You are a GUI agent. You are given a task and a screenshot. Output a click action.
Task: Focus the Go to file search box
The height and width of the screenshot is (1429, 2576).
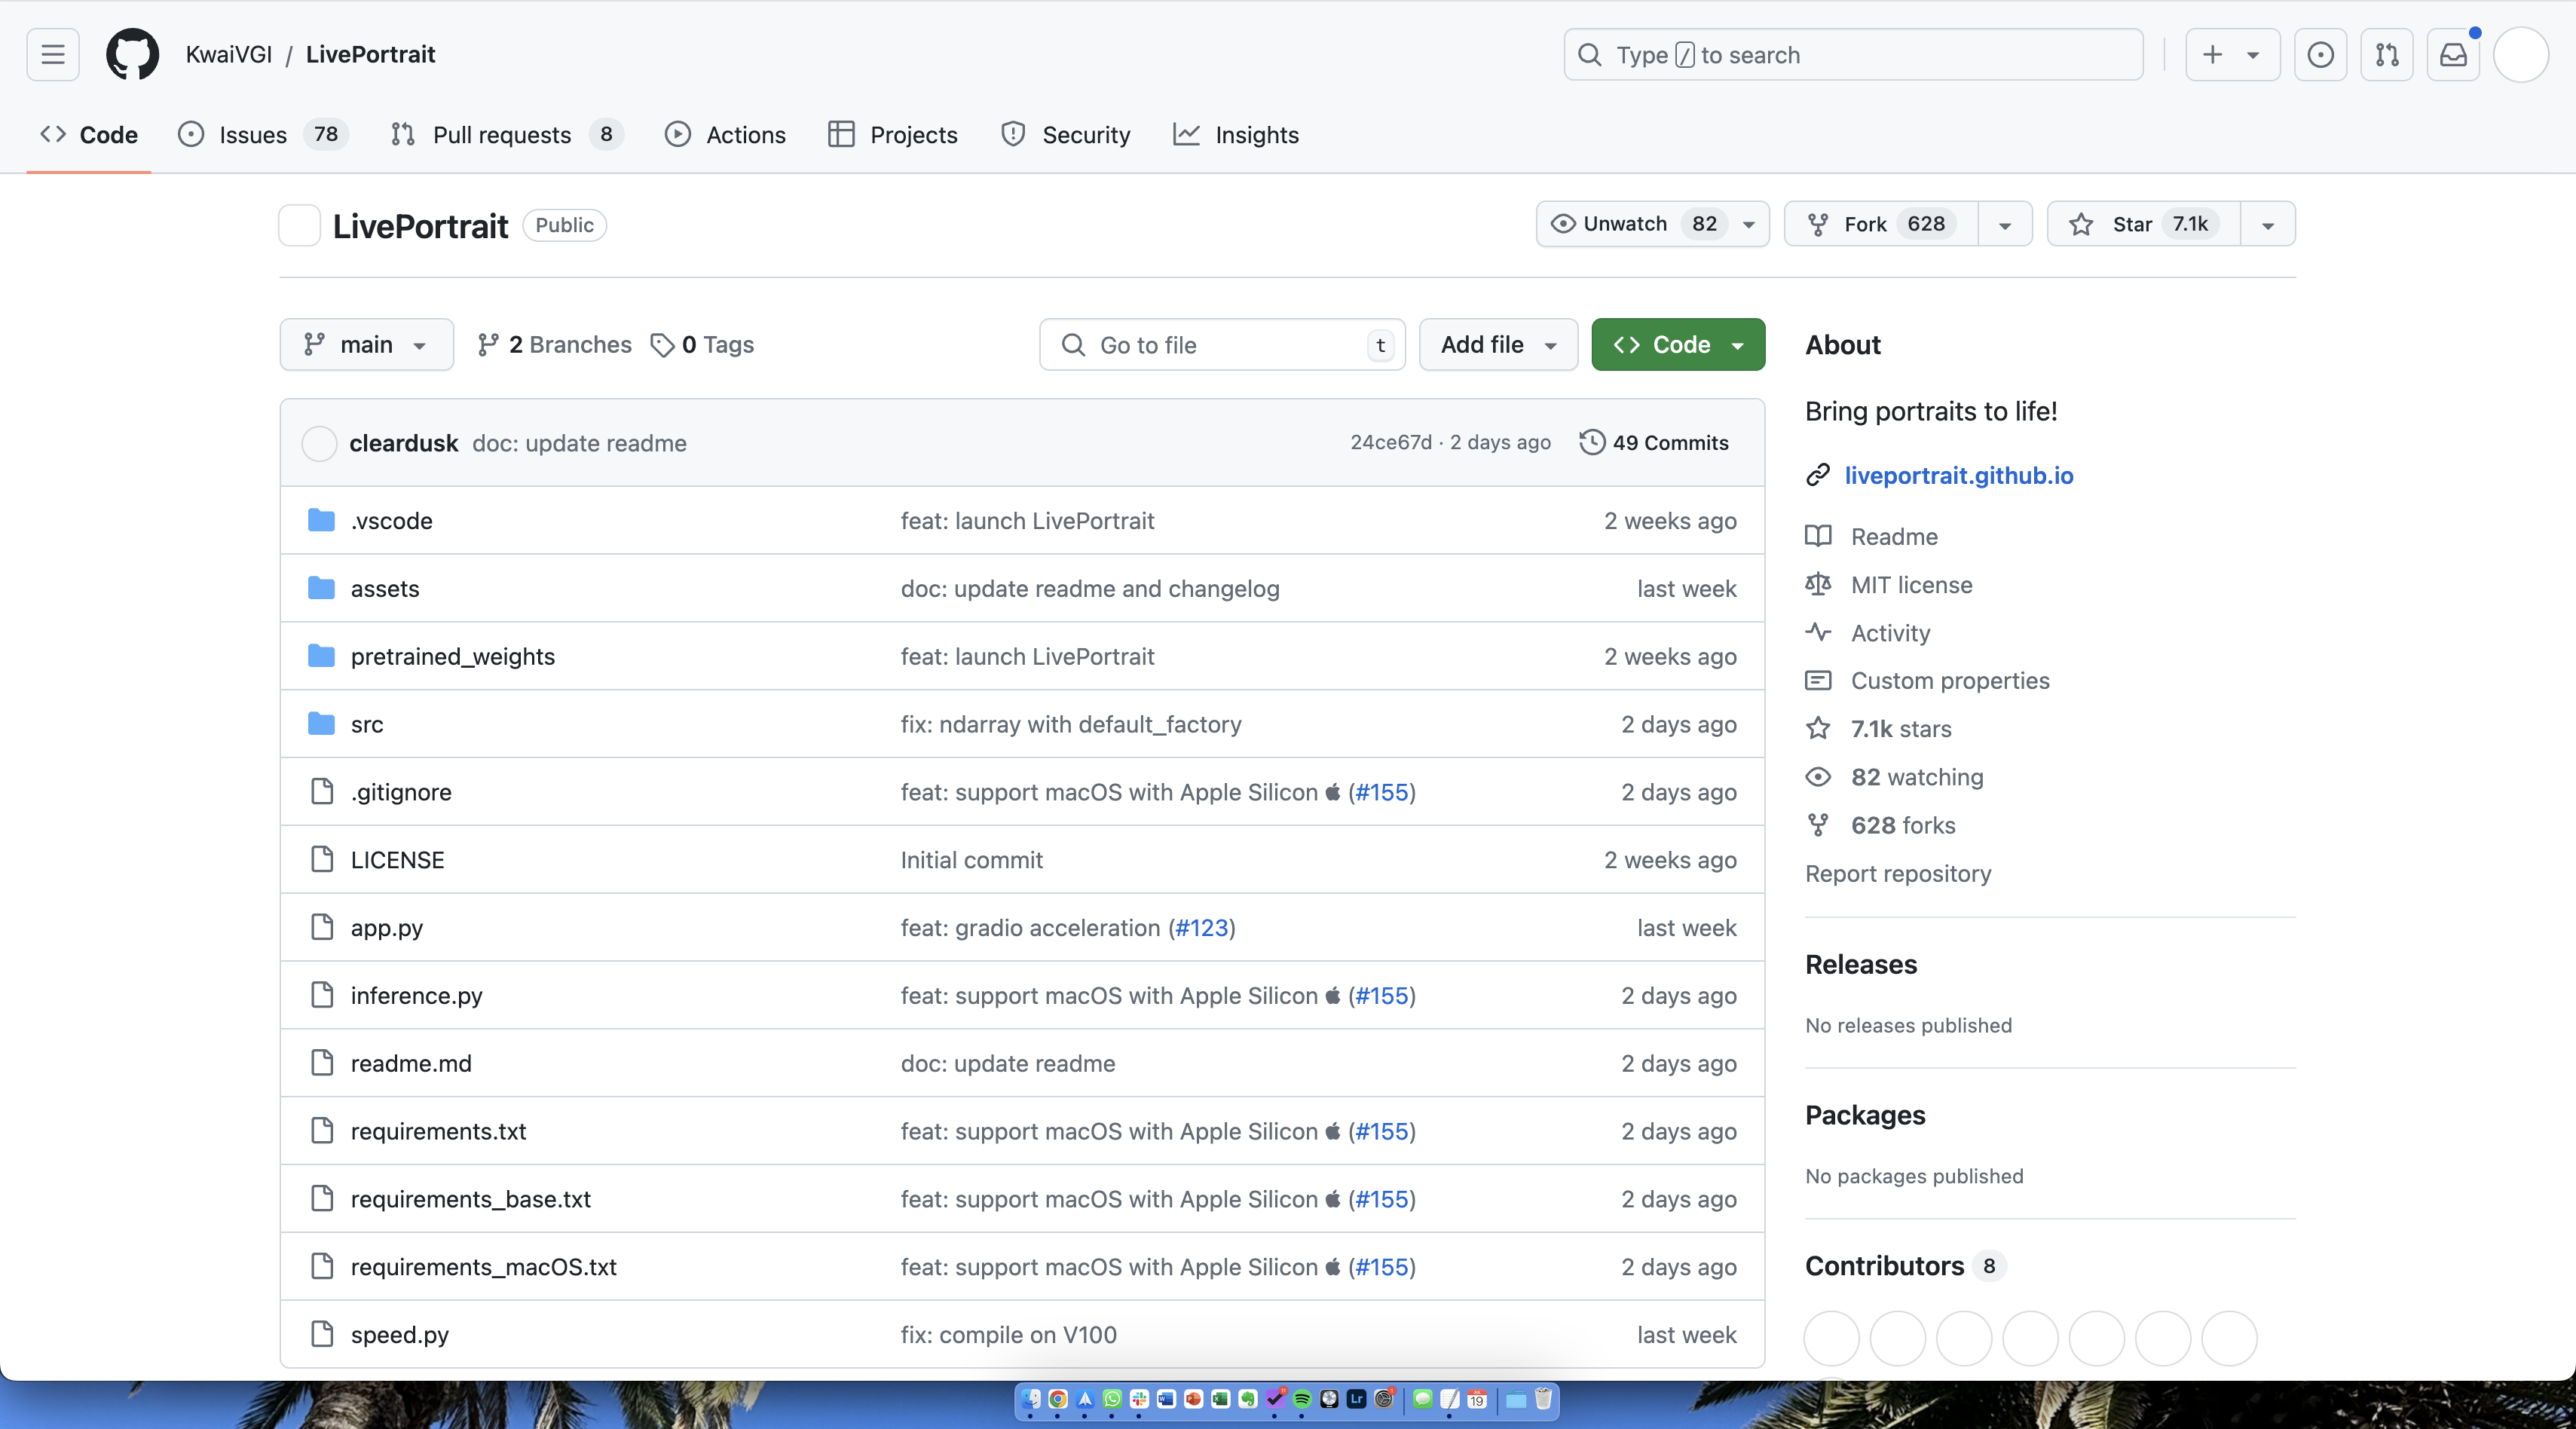pos(1222,345)
